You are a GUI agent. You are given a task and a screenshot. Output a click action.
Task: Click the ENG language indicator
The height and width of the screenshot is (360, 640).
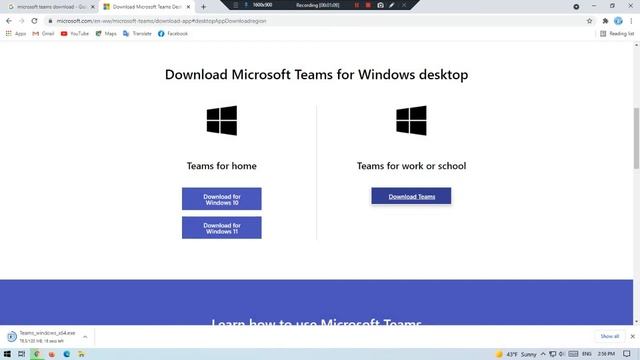[587, 354]
